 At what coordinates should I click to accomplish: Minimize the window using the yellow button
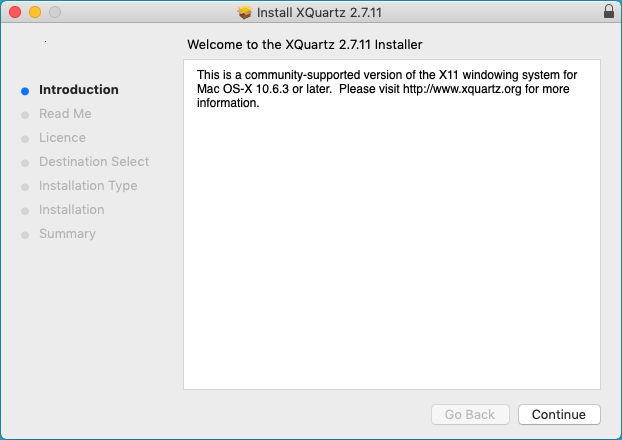(x=34, y=12)
